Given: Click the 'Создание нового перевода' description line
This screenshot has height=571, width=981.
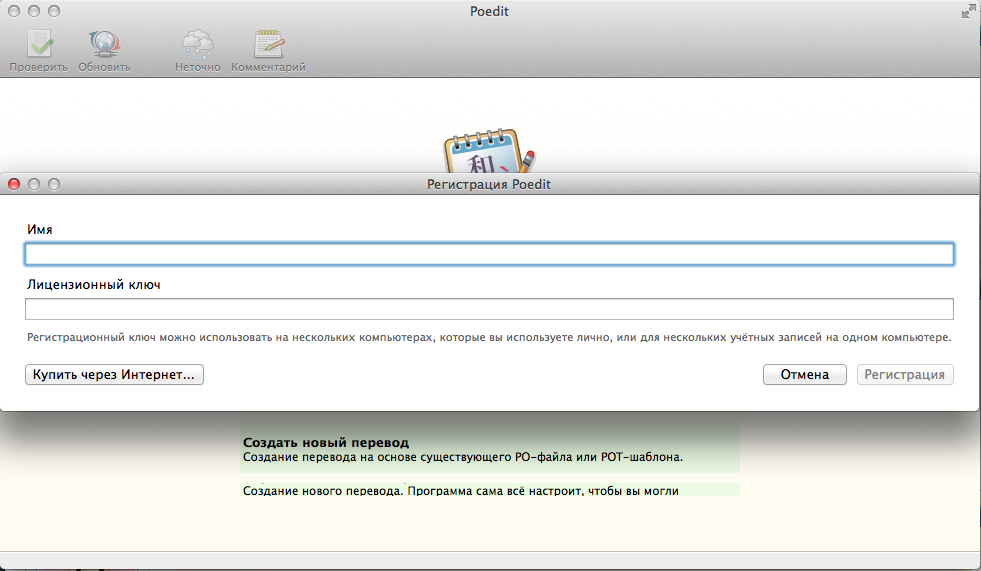Looking at the screenshot, I should 460,491.
